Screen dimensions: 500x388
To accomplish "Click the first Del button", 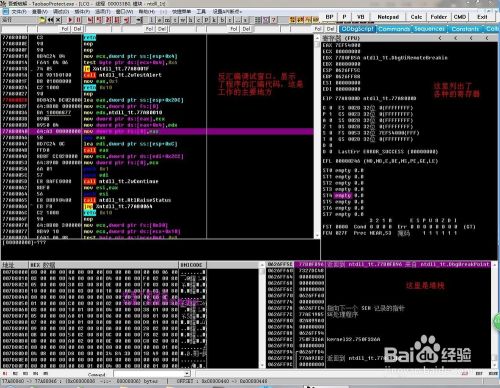I will click(x=77, y=29).
